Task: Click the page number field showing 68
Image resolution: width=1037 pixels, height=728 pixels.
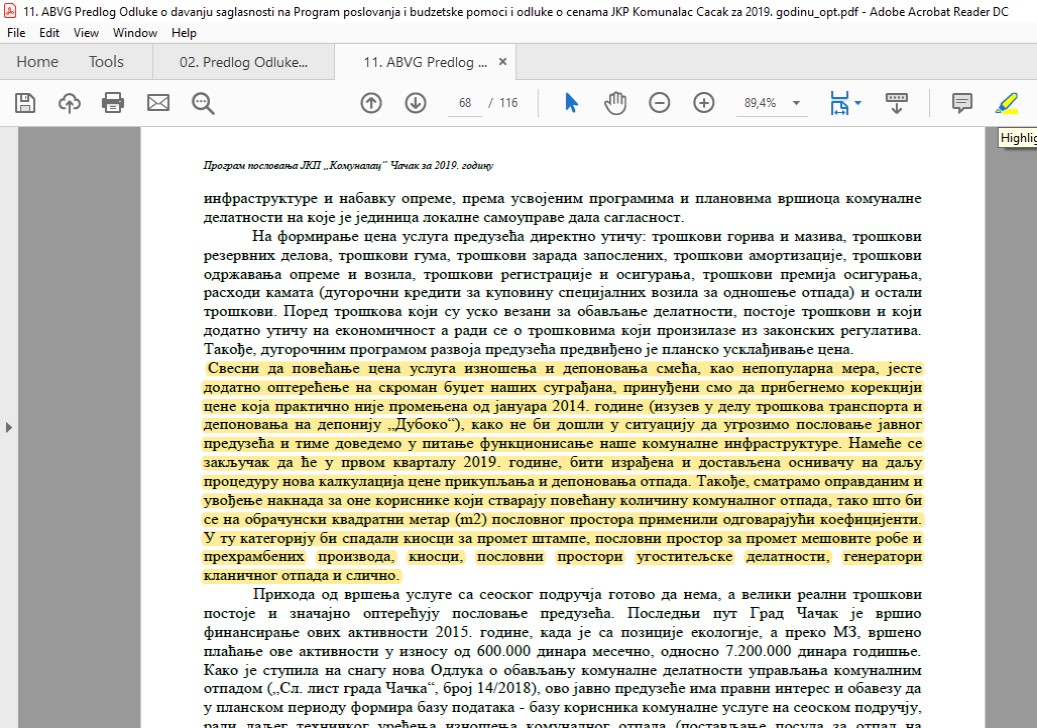Action: click(465, 103)
